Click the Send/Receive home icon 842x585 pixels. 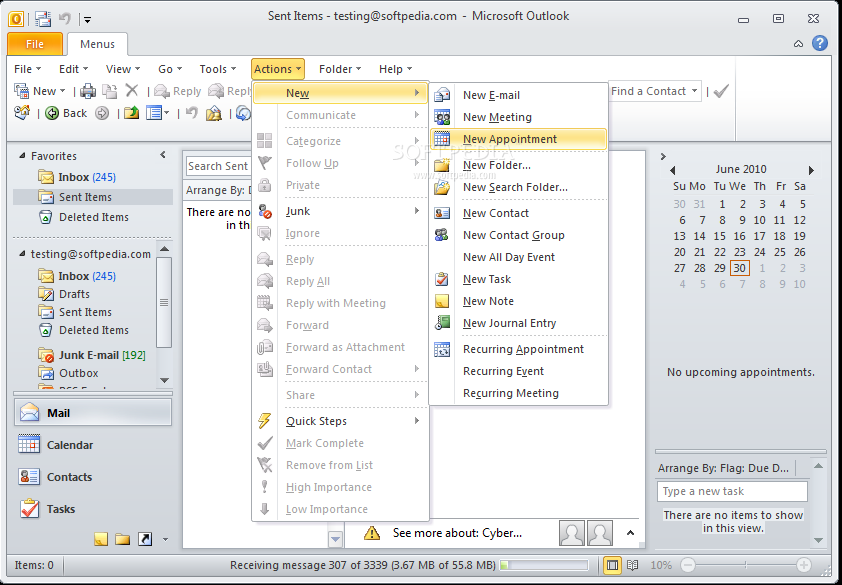coord(22,112)
